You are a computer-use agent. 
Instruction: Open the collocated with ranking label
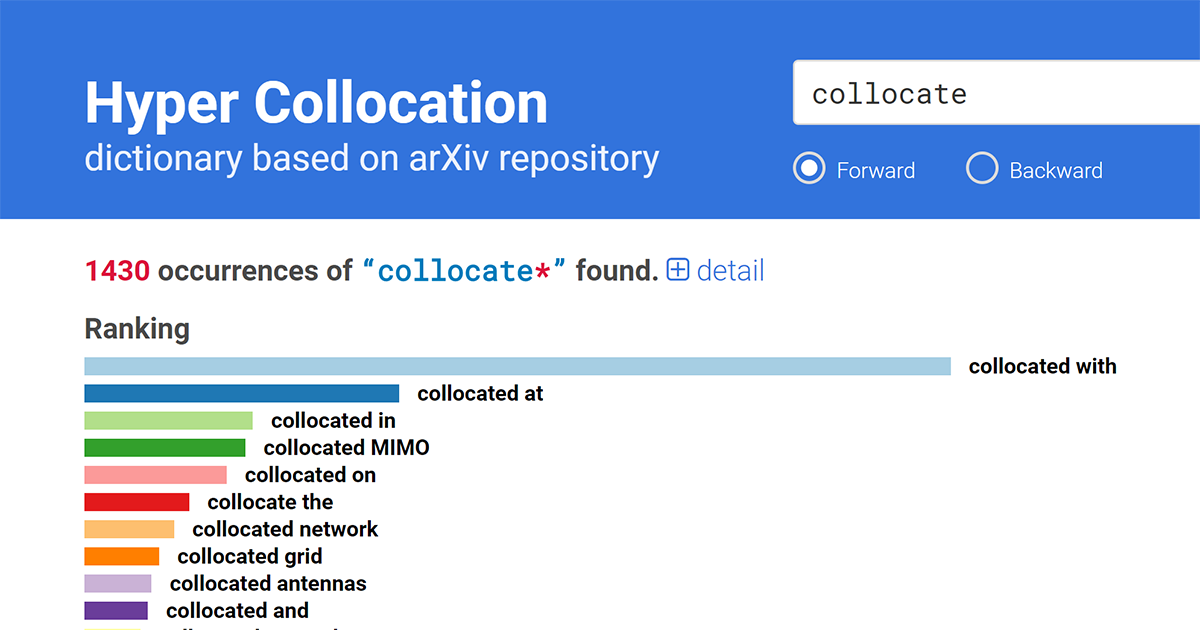coord(1042,366)
